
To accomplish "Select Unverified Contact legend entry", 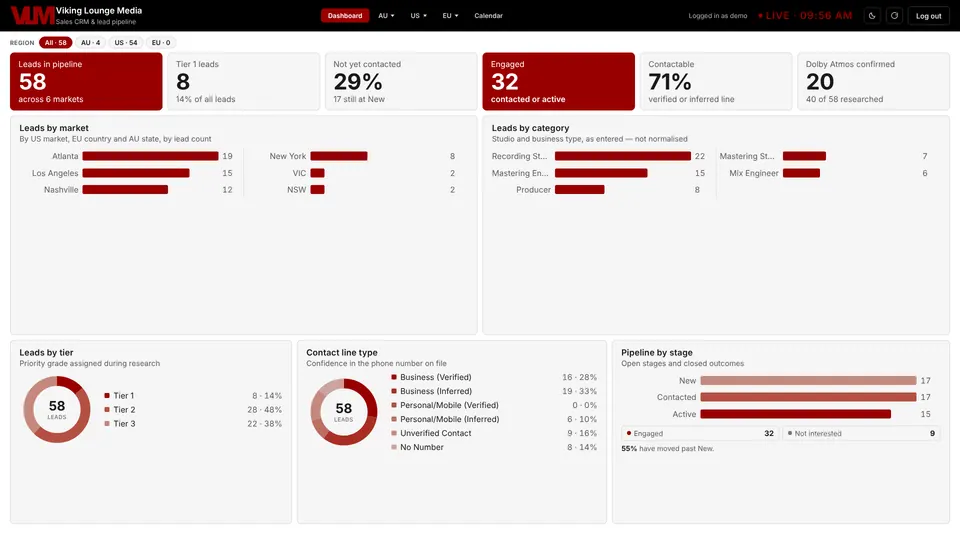I will [494, 433].
